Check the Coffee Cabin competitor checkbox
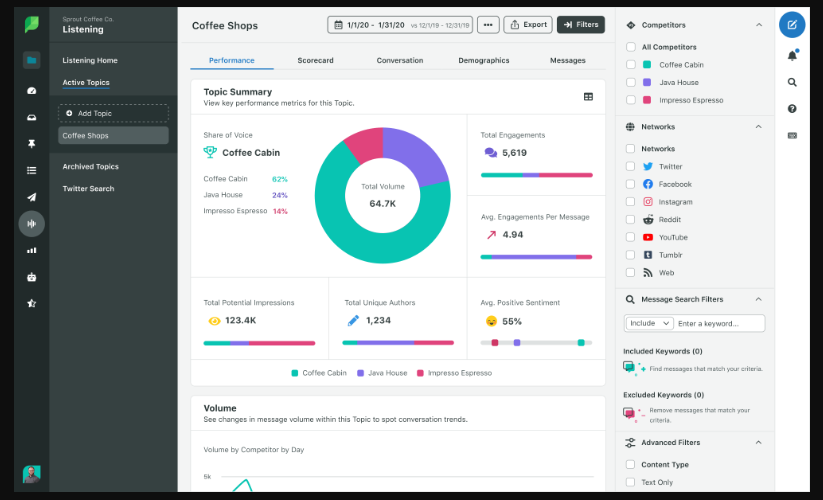 coord(631,65)
